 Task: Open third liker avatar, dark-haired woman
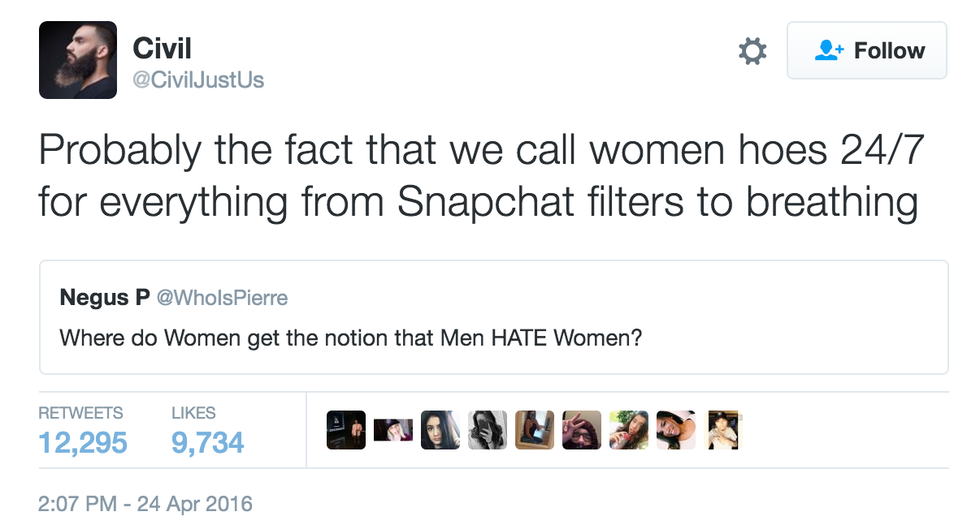(440, 430)
